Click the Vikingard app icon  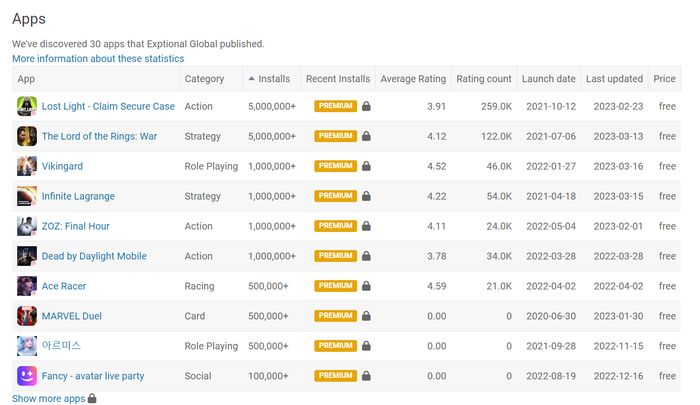[x=27, y=166]
